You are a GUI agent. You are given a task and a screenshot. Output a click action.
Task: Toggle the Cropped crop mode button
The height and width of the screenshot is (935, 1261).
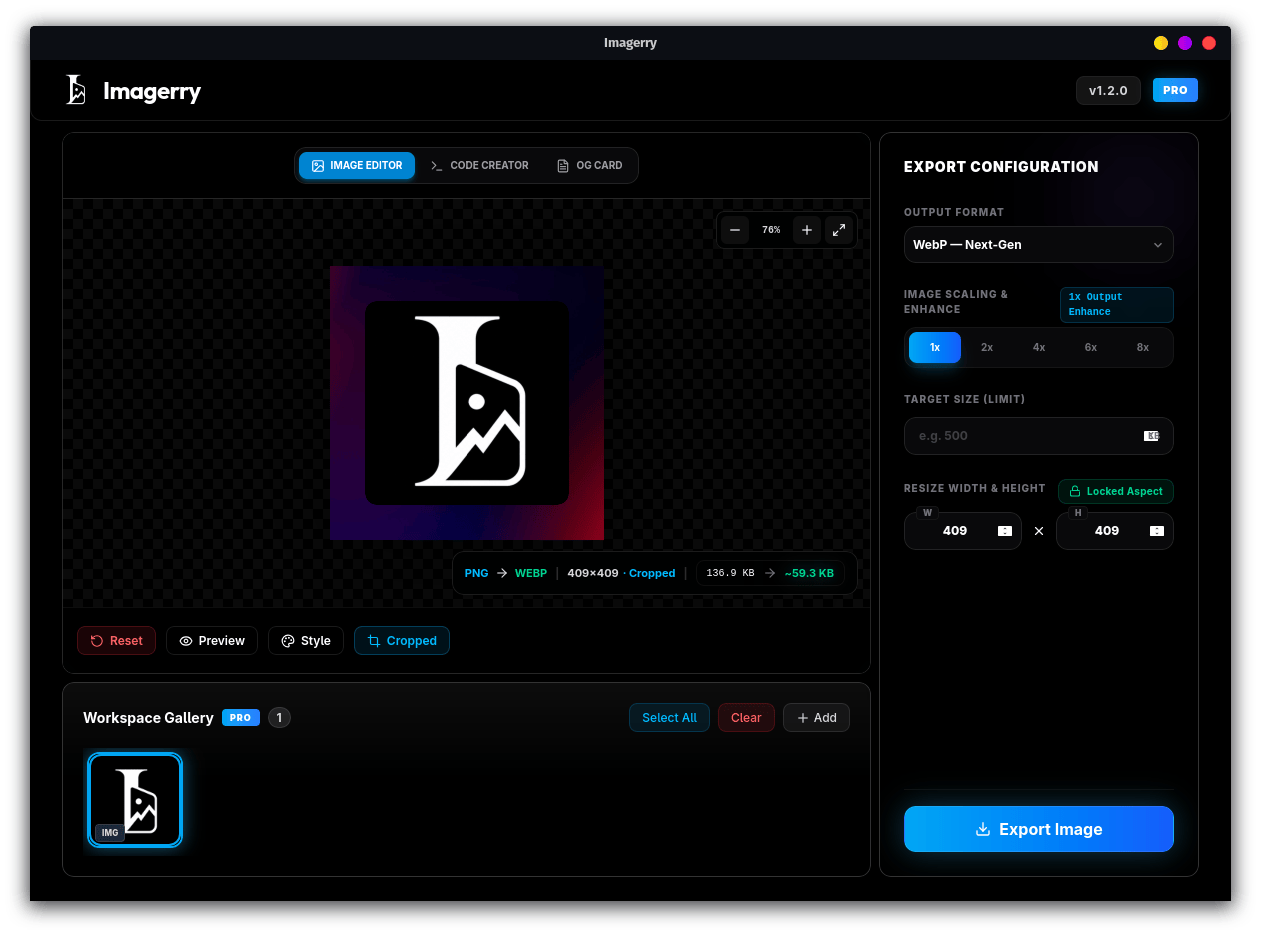402,641
